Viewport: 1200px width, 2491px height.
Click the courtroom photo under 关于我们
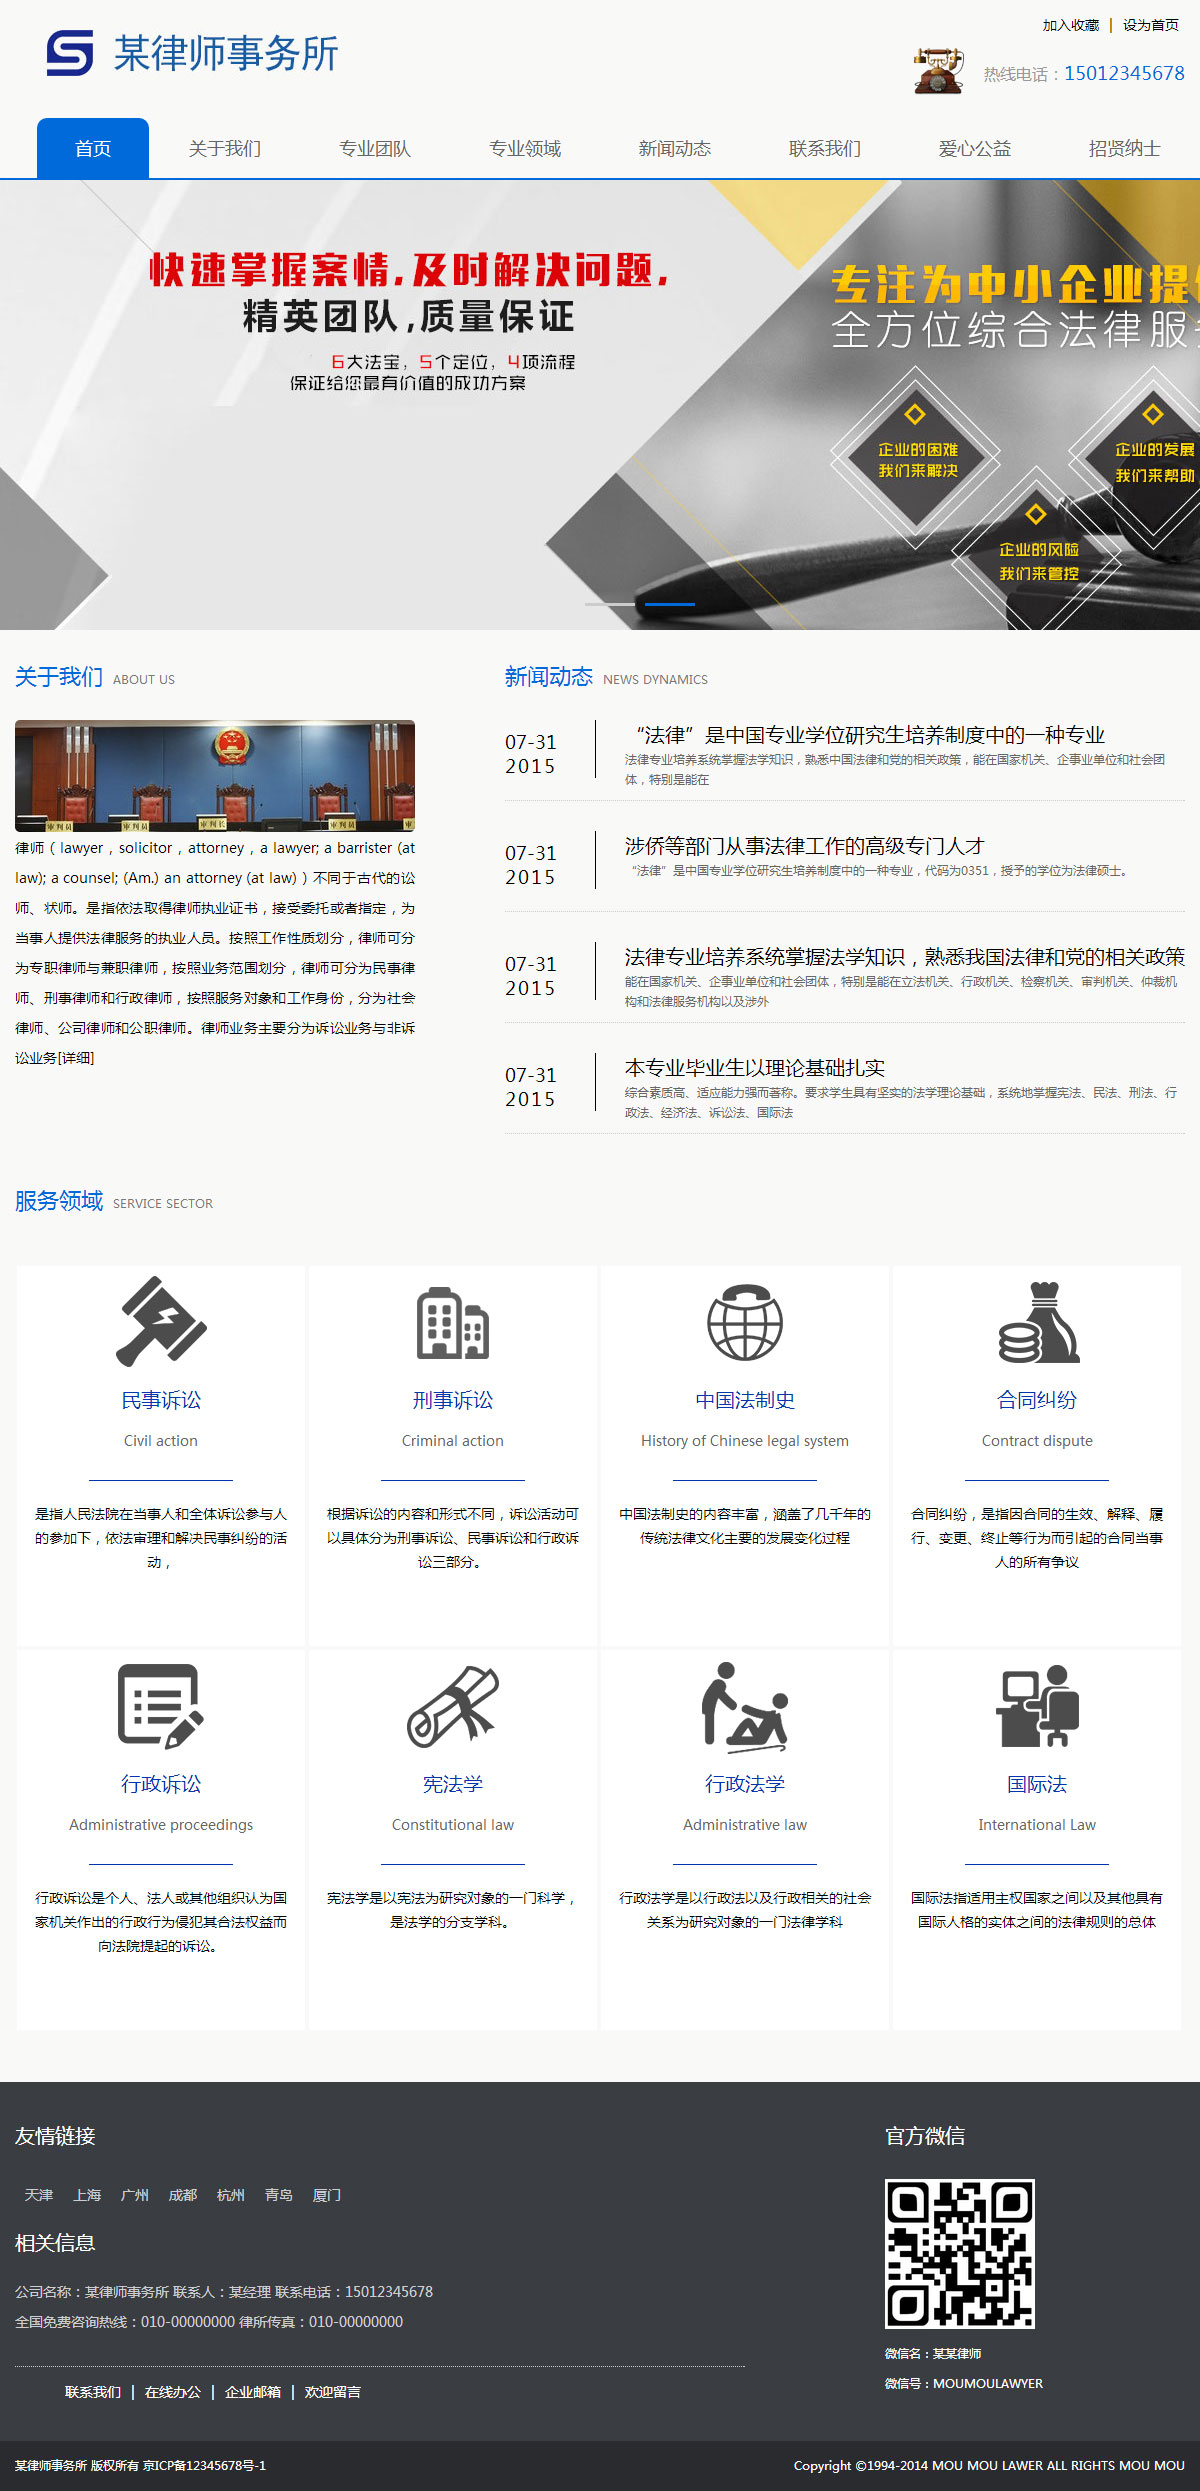215,775
